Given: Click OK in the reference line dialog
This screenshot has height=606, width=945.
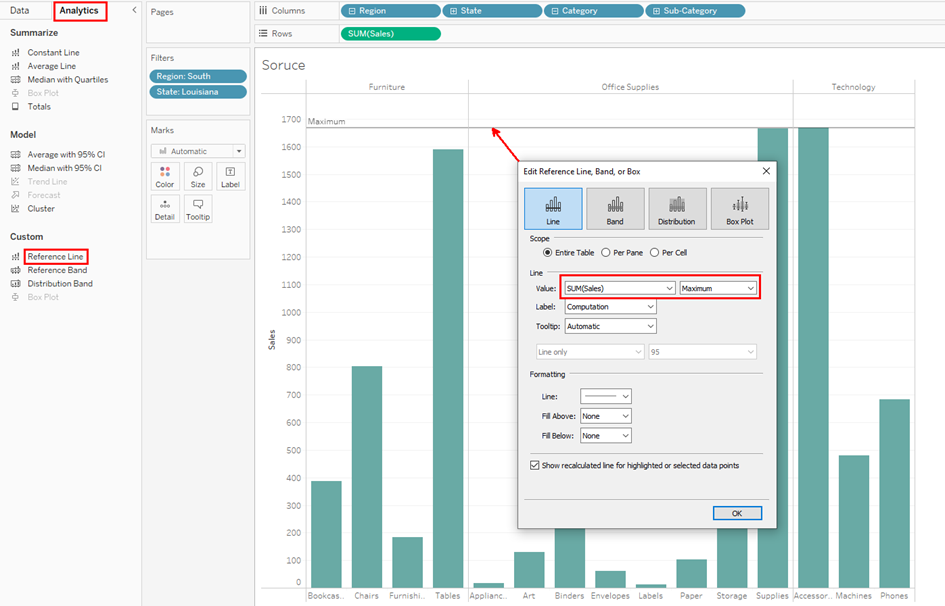Looking at the screenshot, I should tap(737, 513).
